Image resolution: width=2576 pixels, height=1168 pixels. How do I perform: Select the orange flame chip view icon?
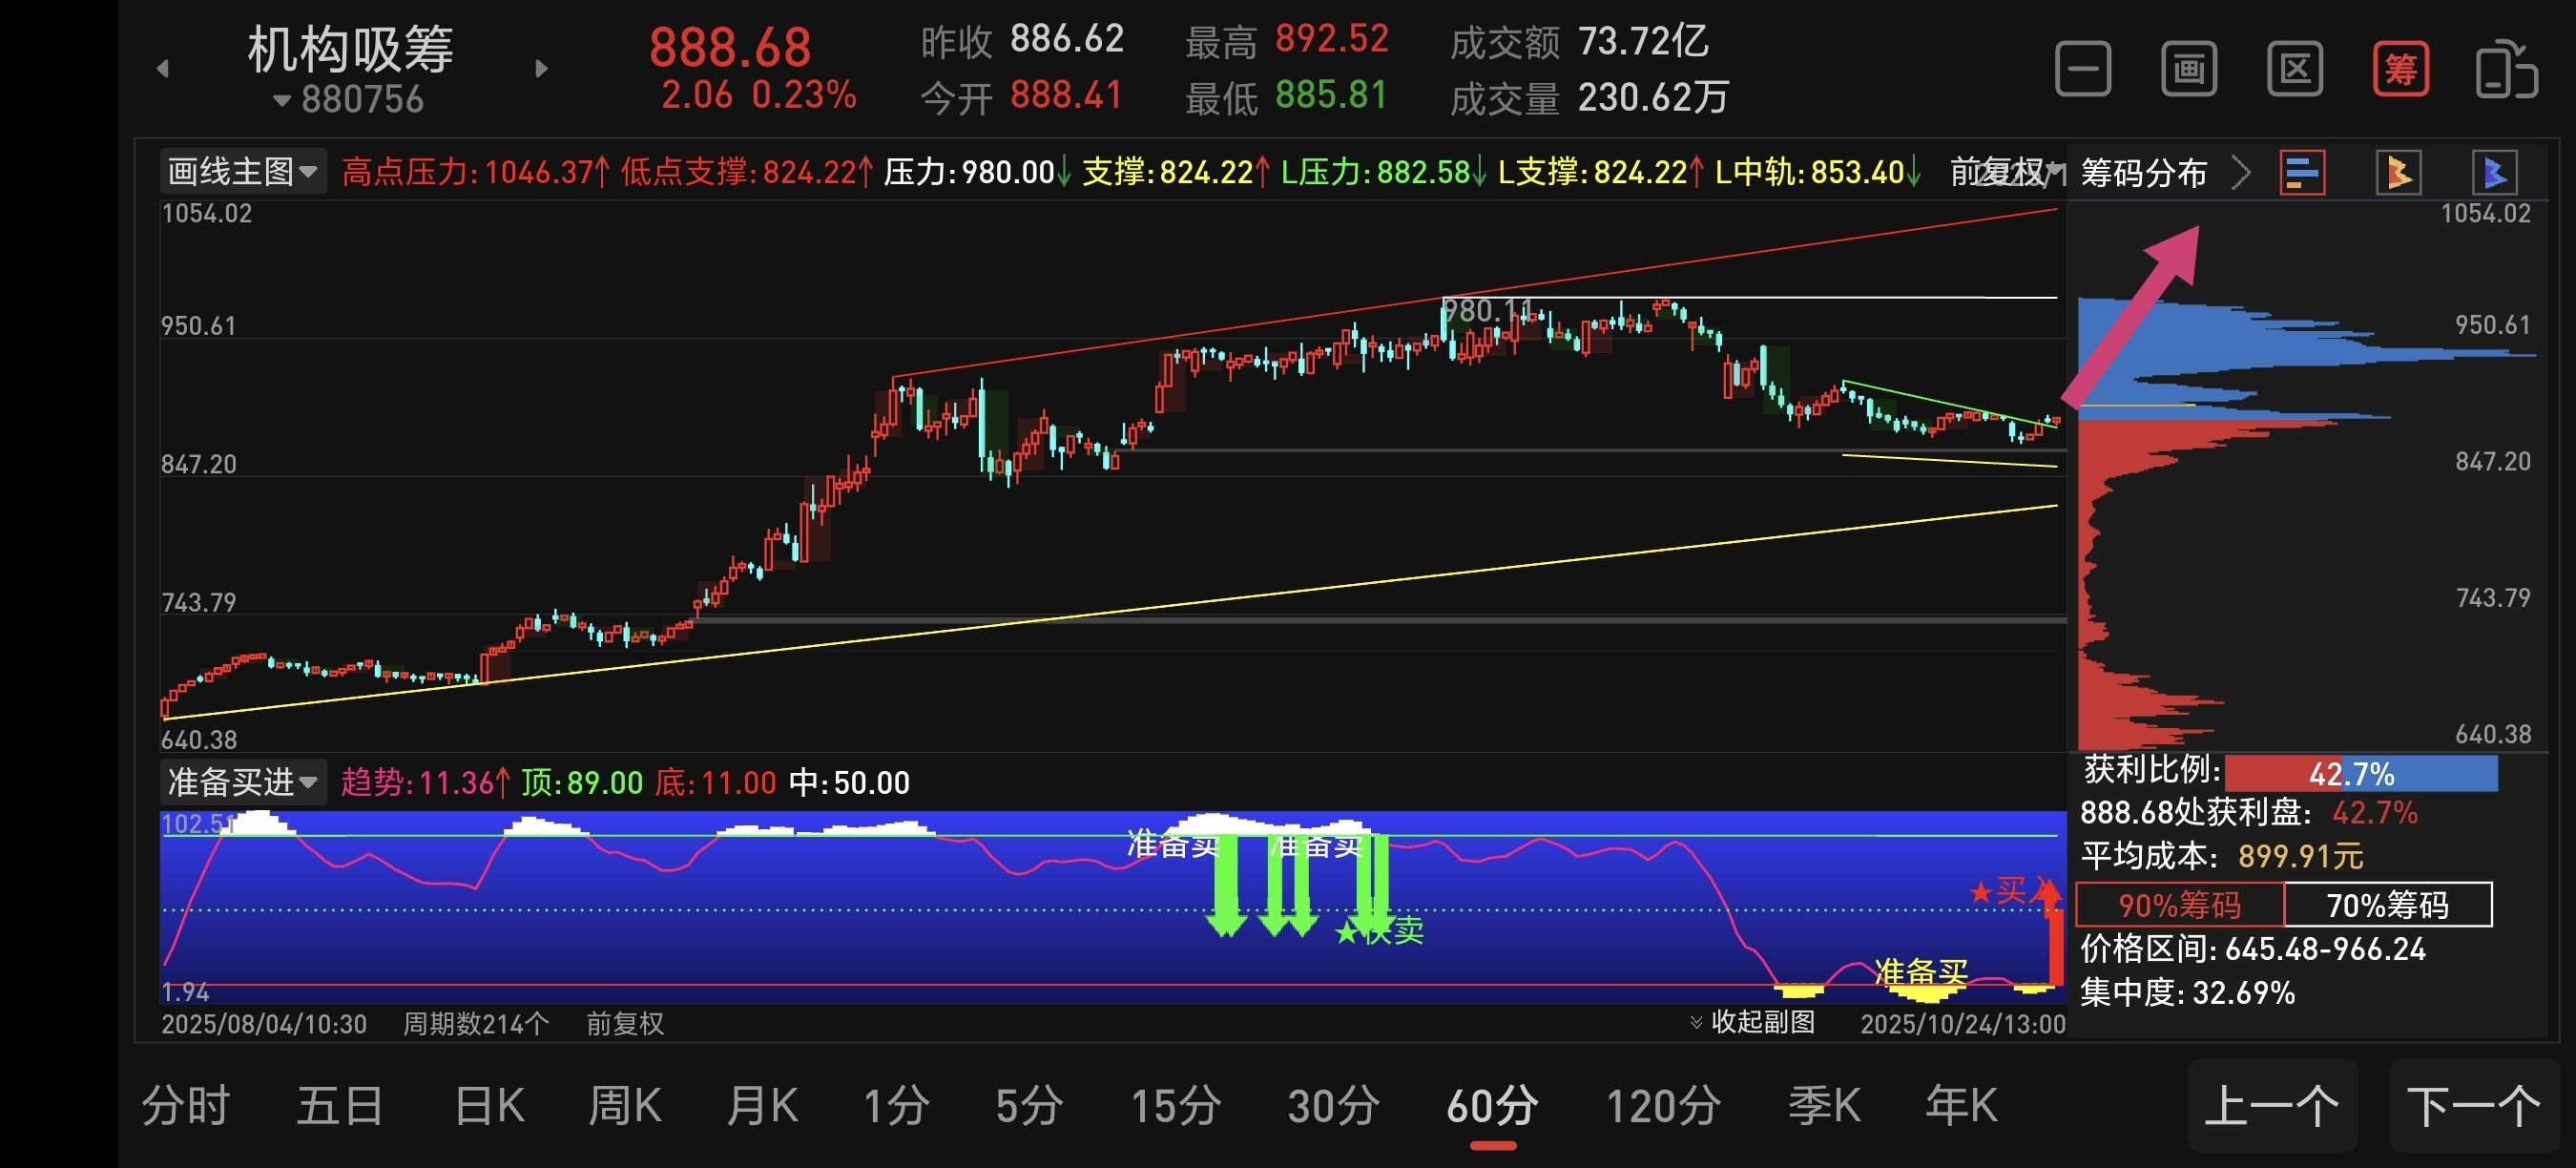(2397, 173)
